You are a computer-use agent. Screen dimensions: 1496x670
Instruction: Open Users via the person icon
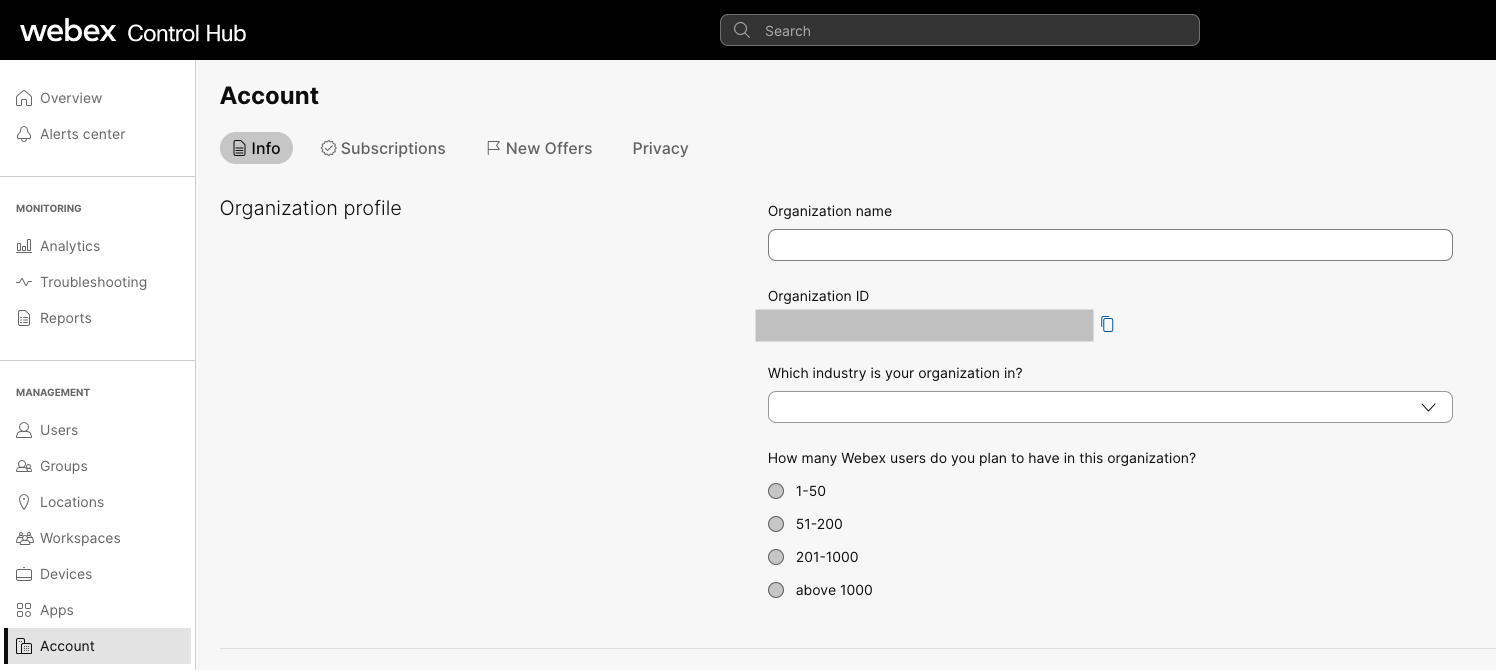23,430
